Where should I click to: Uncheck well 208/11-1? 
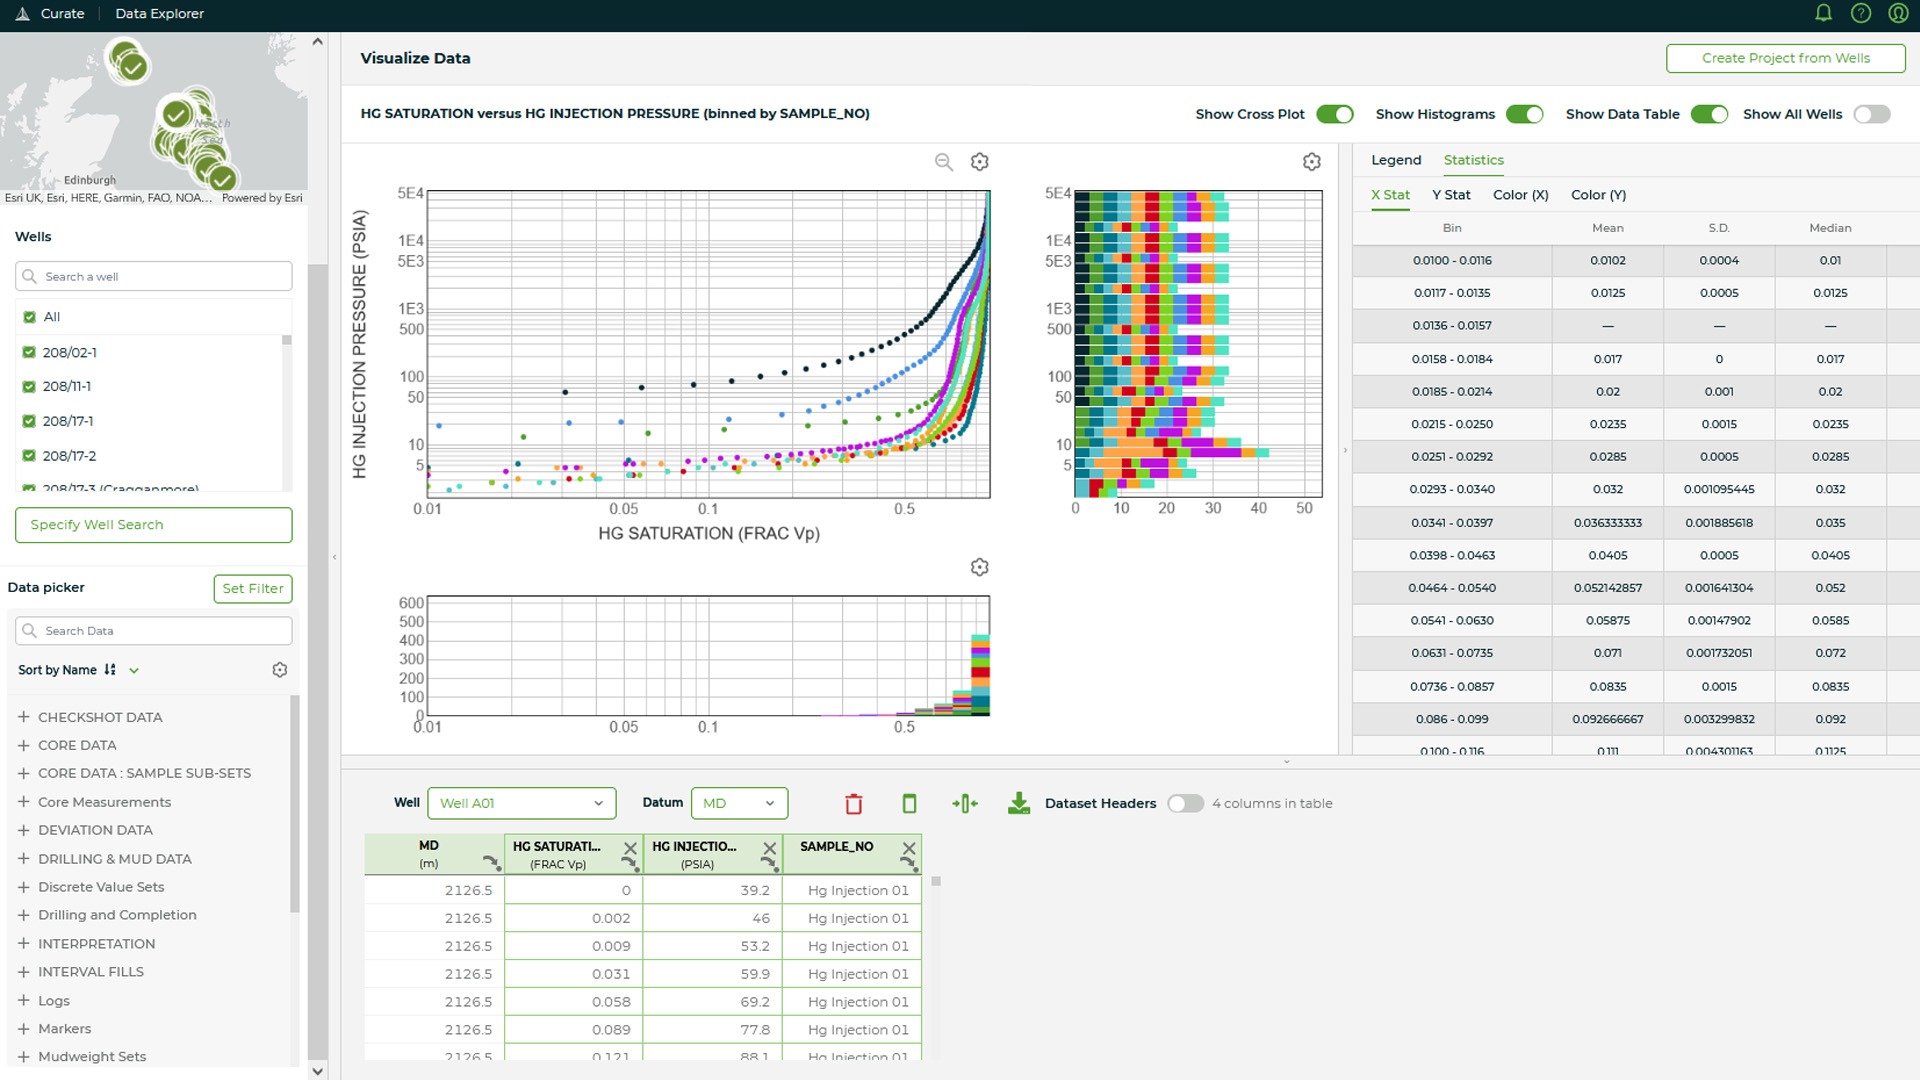coord(29,387)
